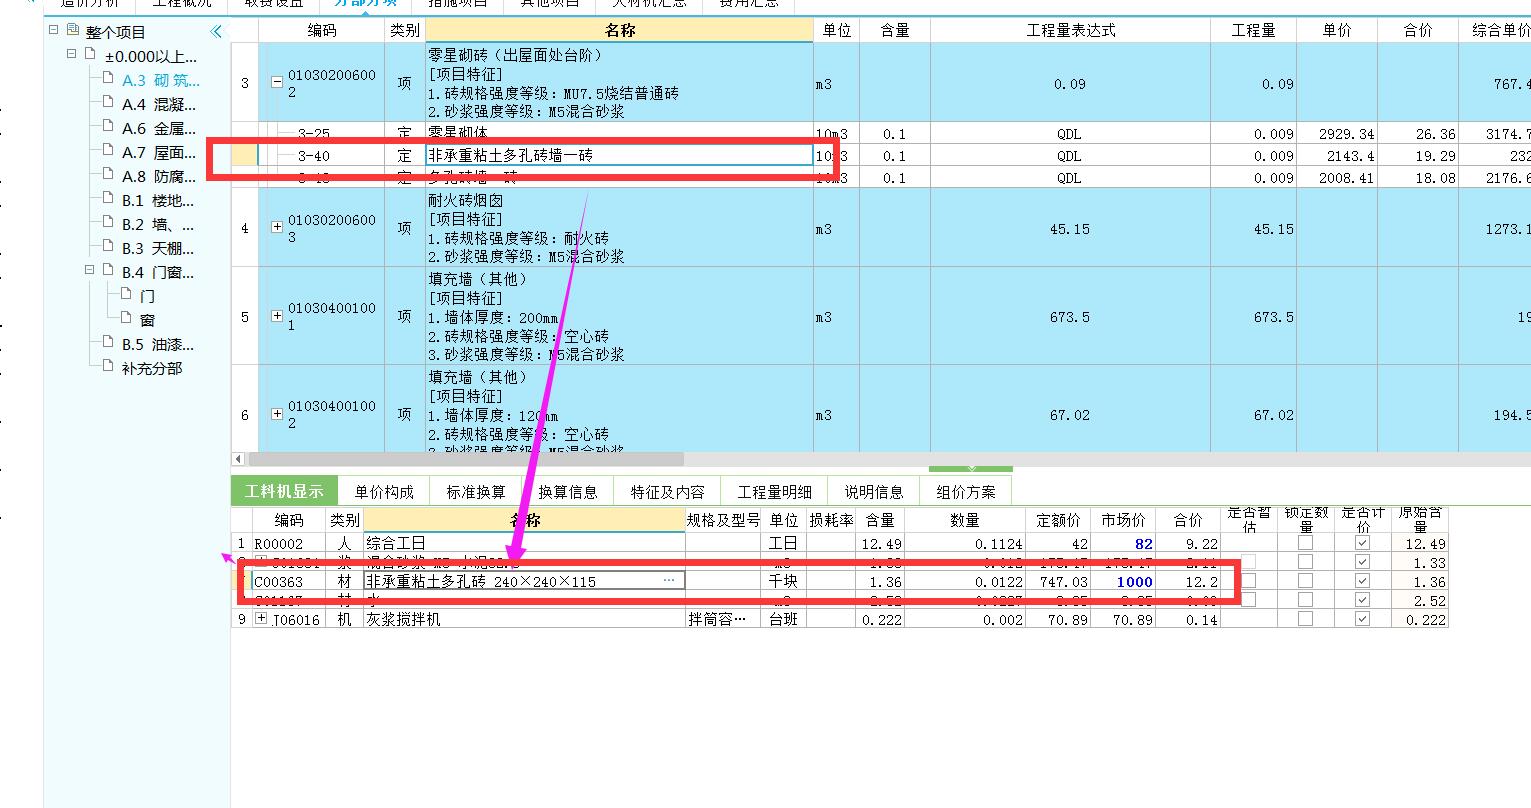Expand the J06016 灰浆搅拌机 row
Viewport: 1531px width, 808px height.
pos(262,619)
